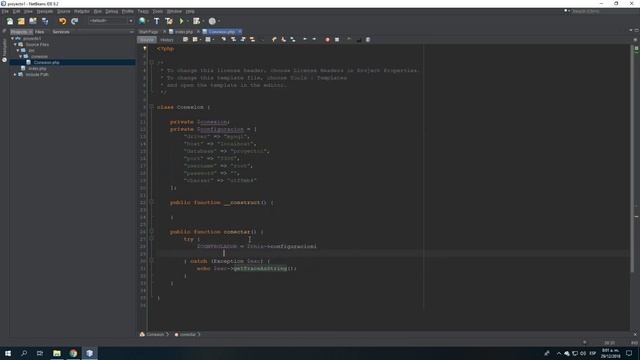Image resolution: width=640 pixels, height=360 pixels.
Task: Click the Find Next Occurrence icon
Action: (x=243, y=40)
